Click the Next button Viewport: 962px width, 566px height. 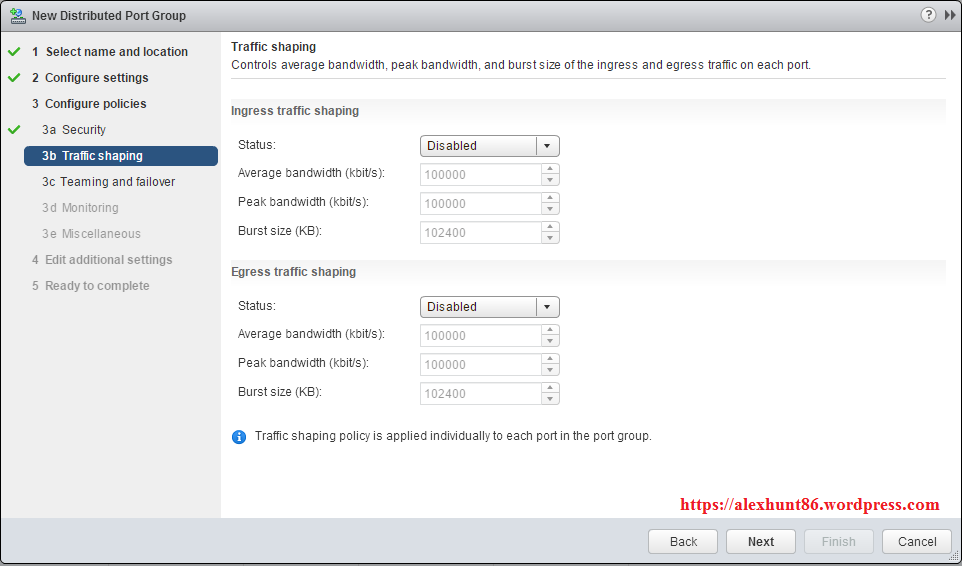(x=761, y=541)
